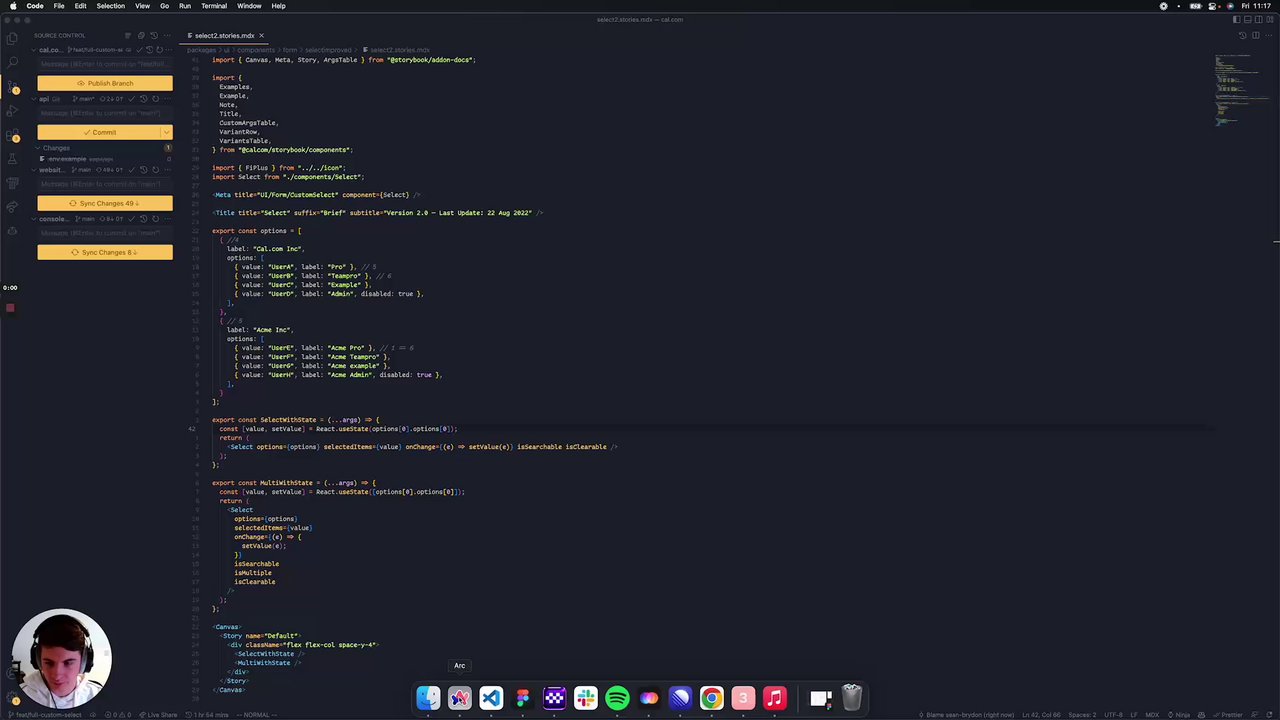Screen dimensions: 1280x720
Task: Open Run and Debug view
Action: point(12,111)
